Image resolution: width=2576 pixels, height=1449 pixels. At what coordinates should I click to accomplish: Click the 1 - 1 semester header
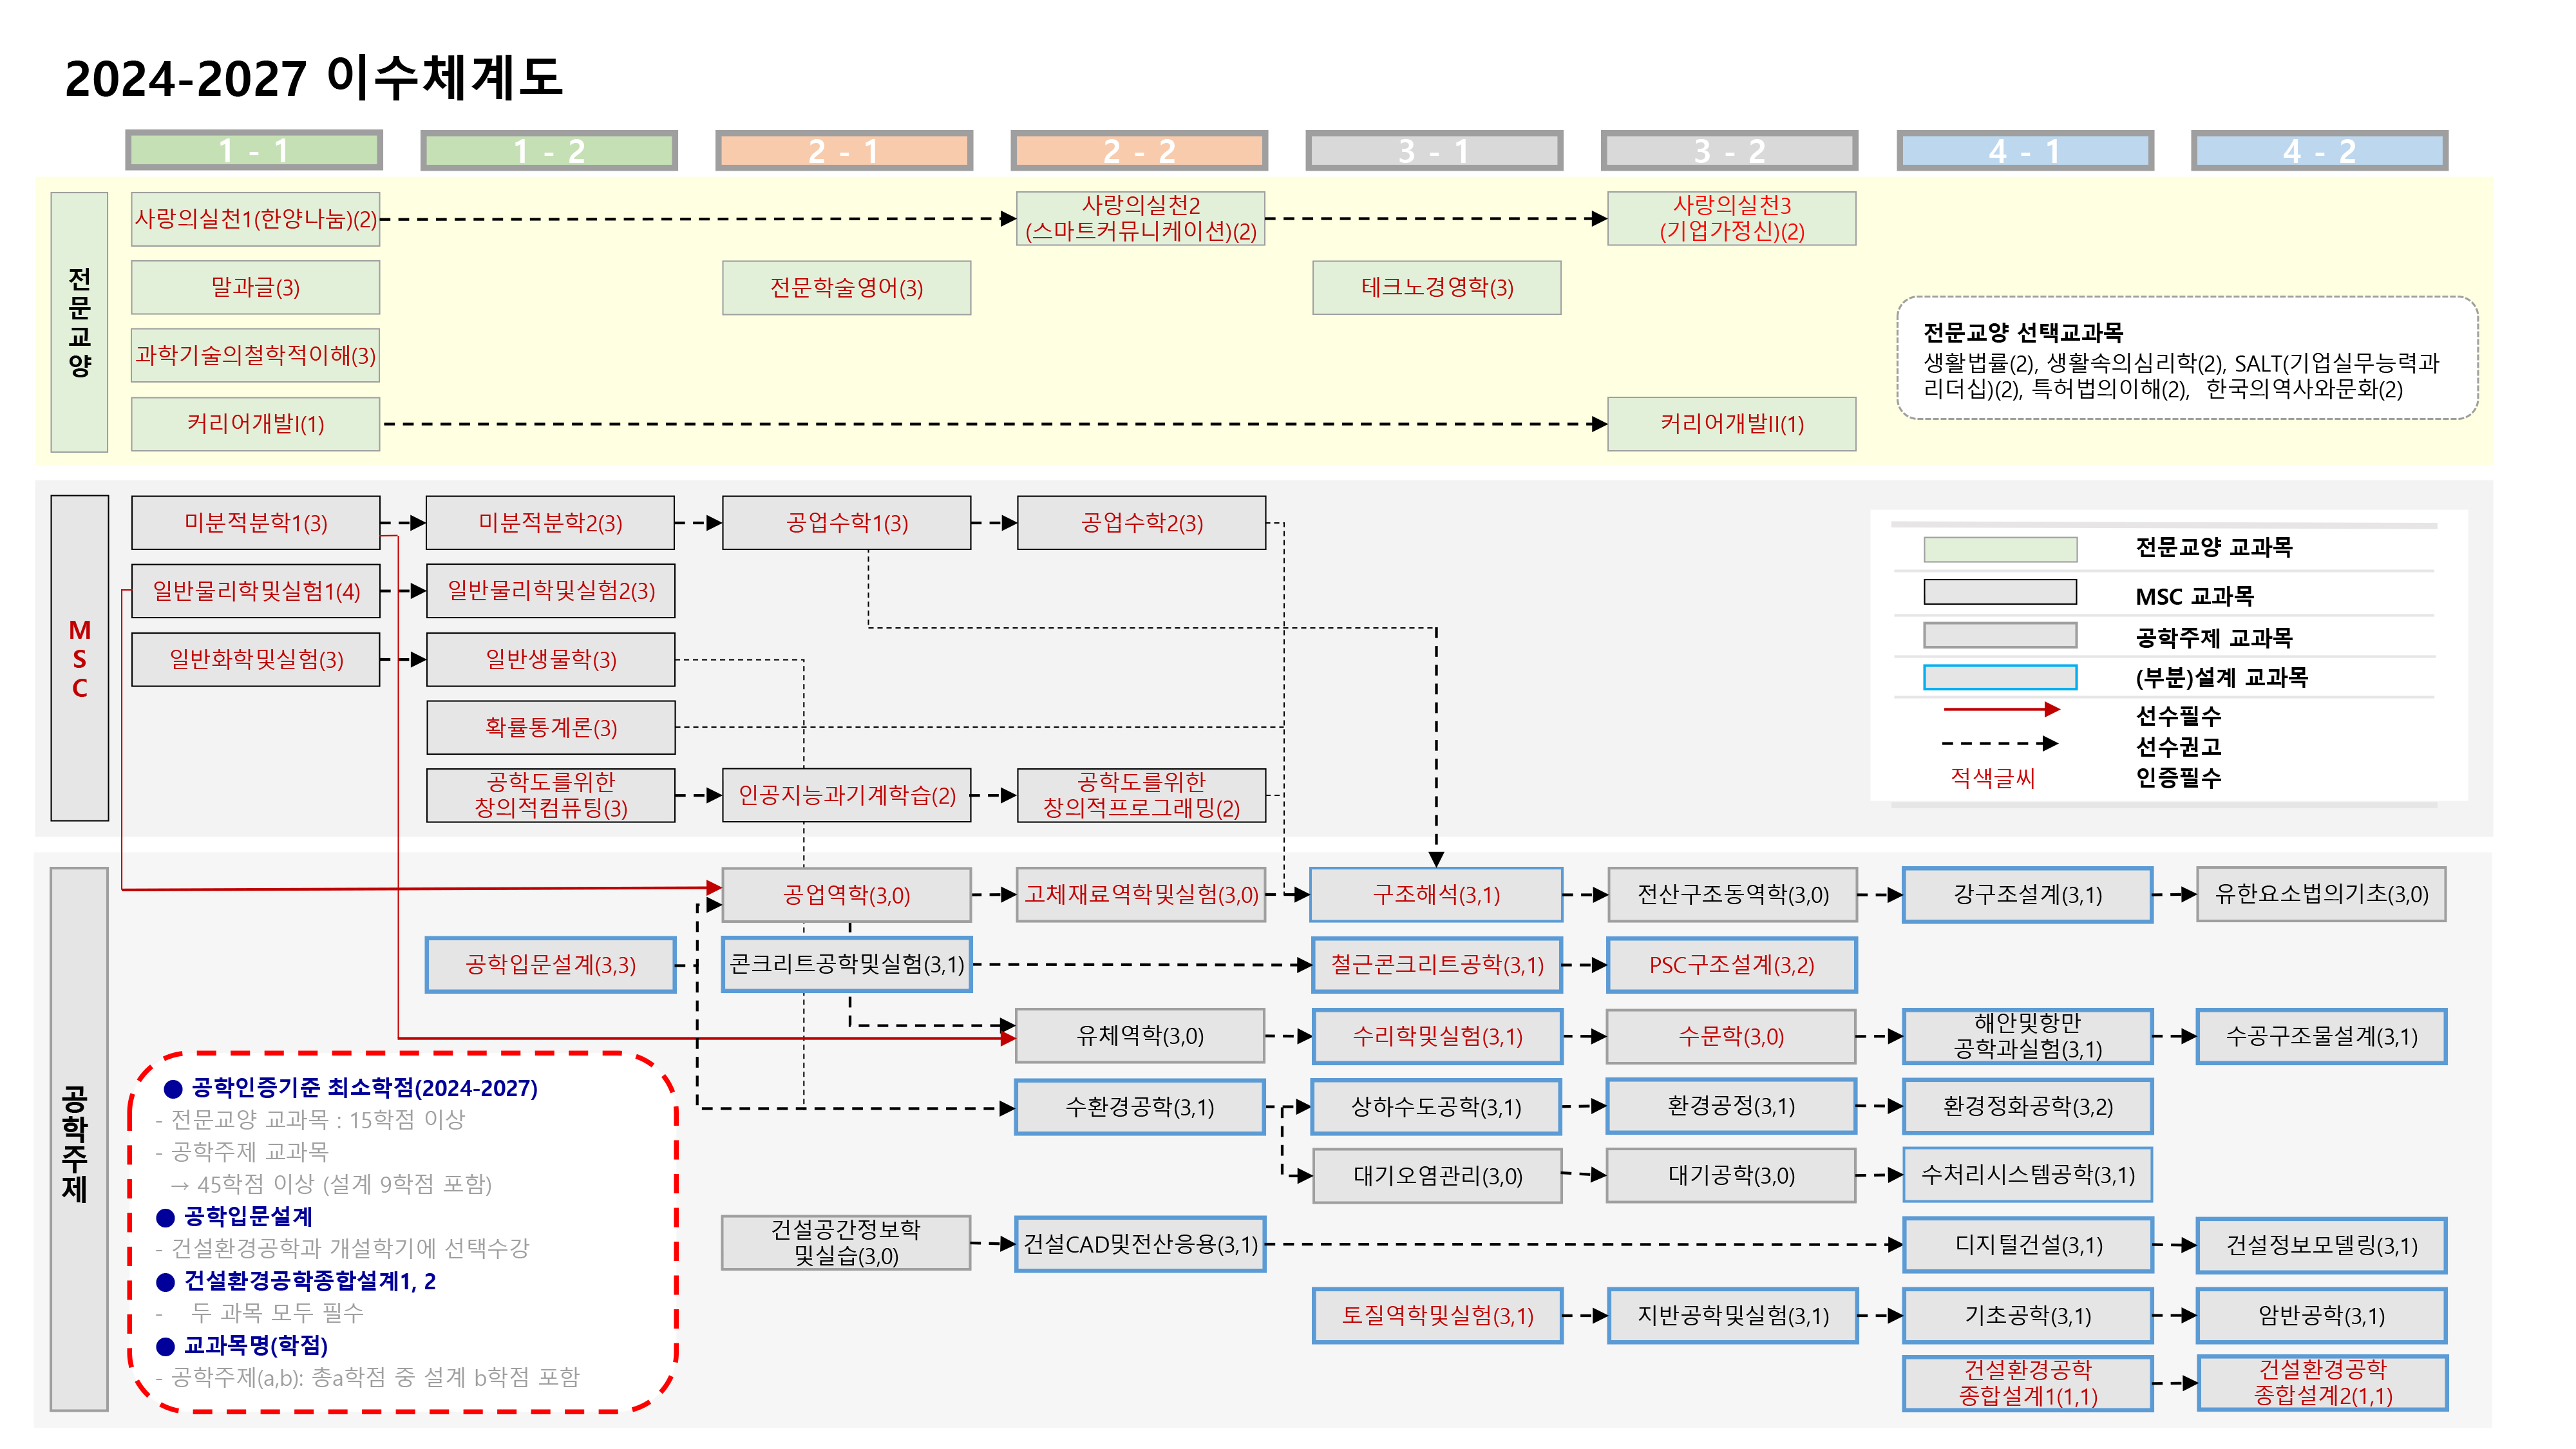pyautogui.click(x=254, y=151)
